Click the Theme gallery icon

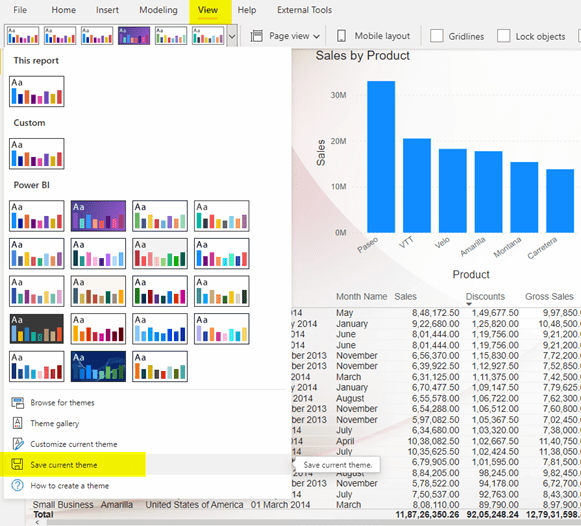pyautogui.click(x=17, y=423)
